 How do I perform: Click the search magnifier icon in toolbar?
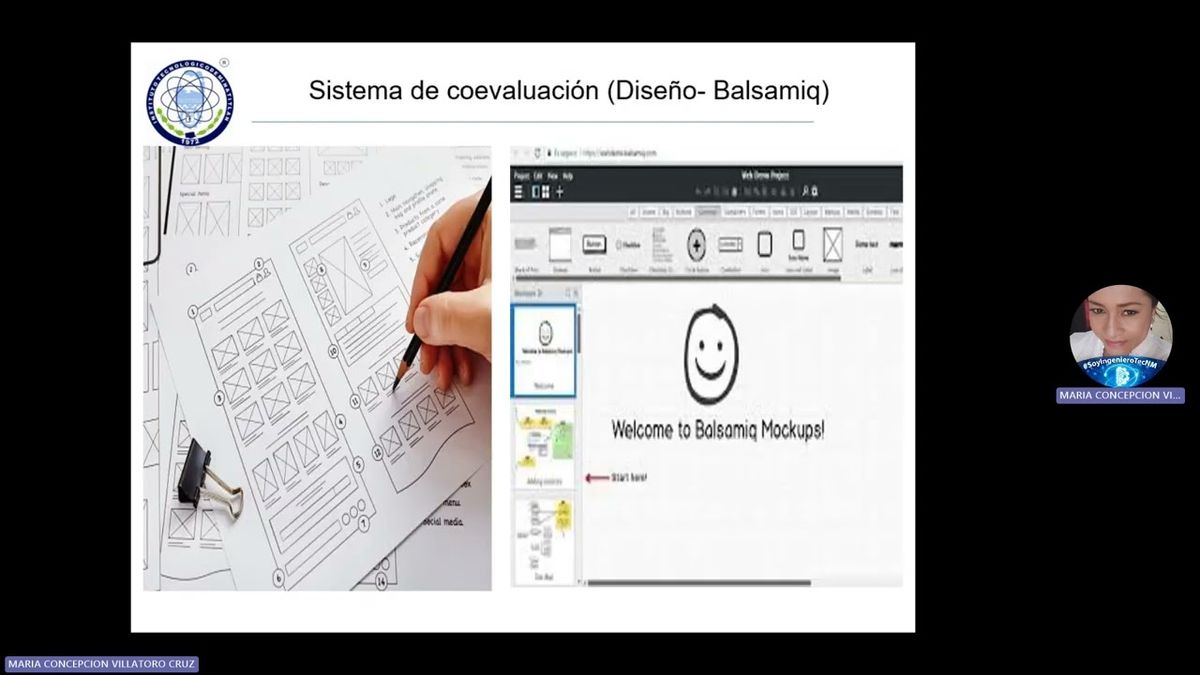point(804,191)
